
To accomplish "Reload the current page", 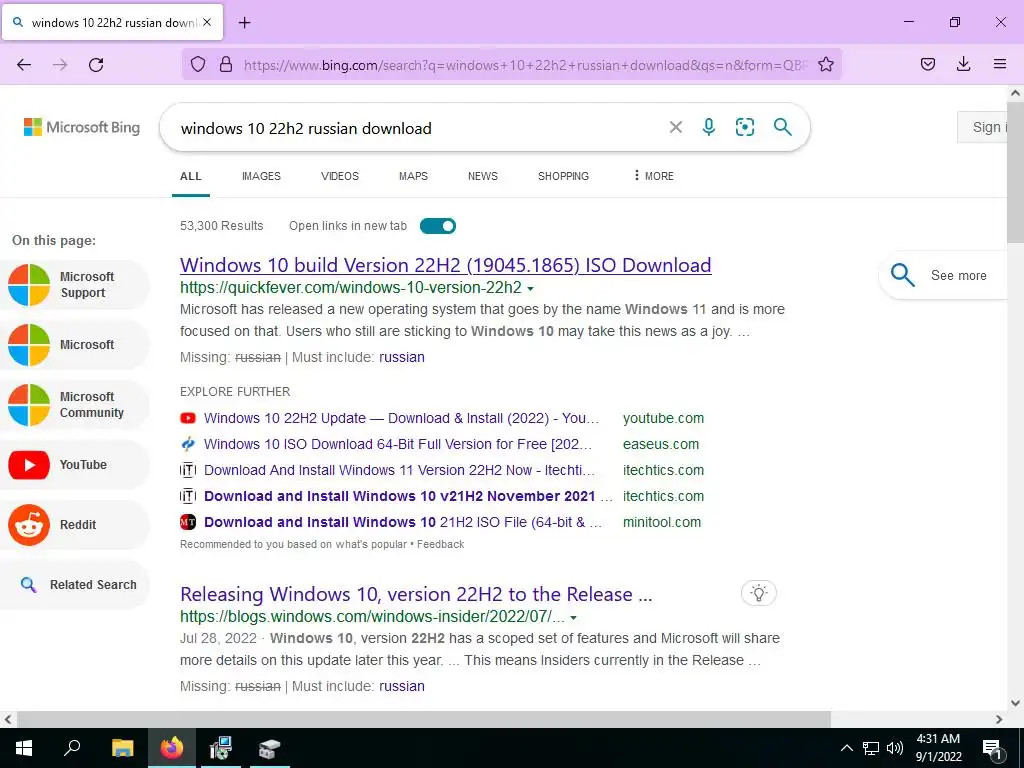I will coord(96,64).
